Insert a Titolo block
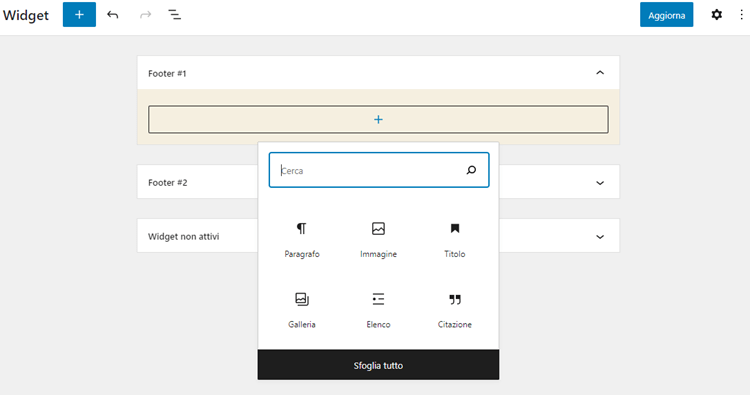This screenshot has height=395, width=750. tap(455, 240)
